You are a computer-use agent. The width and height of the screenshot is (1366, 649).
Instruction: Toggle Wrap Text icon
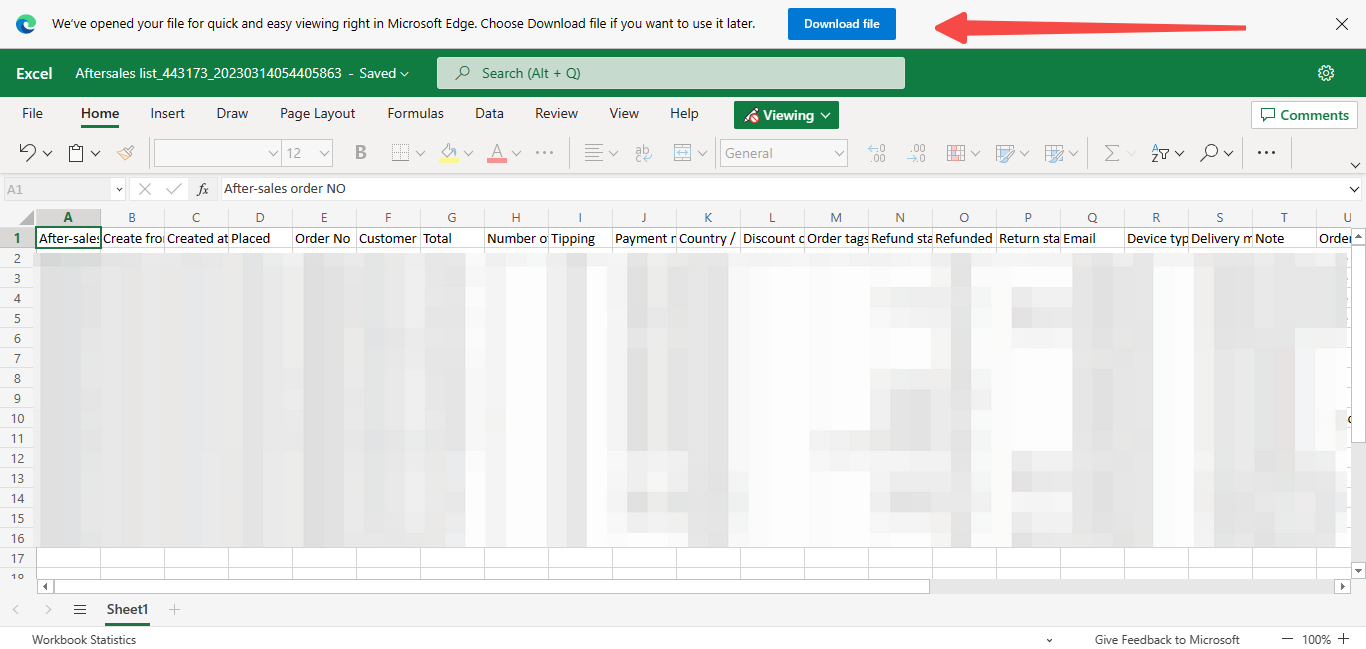pyautogui.click(x=643, y=153)
